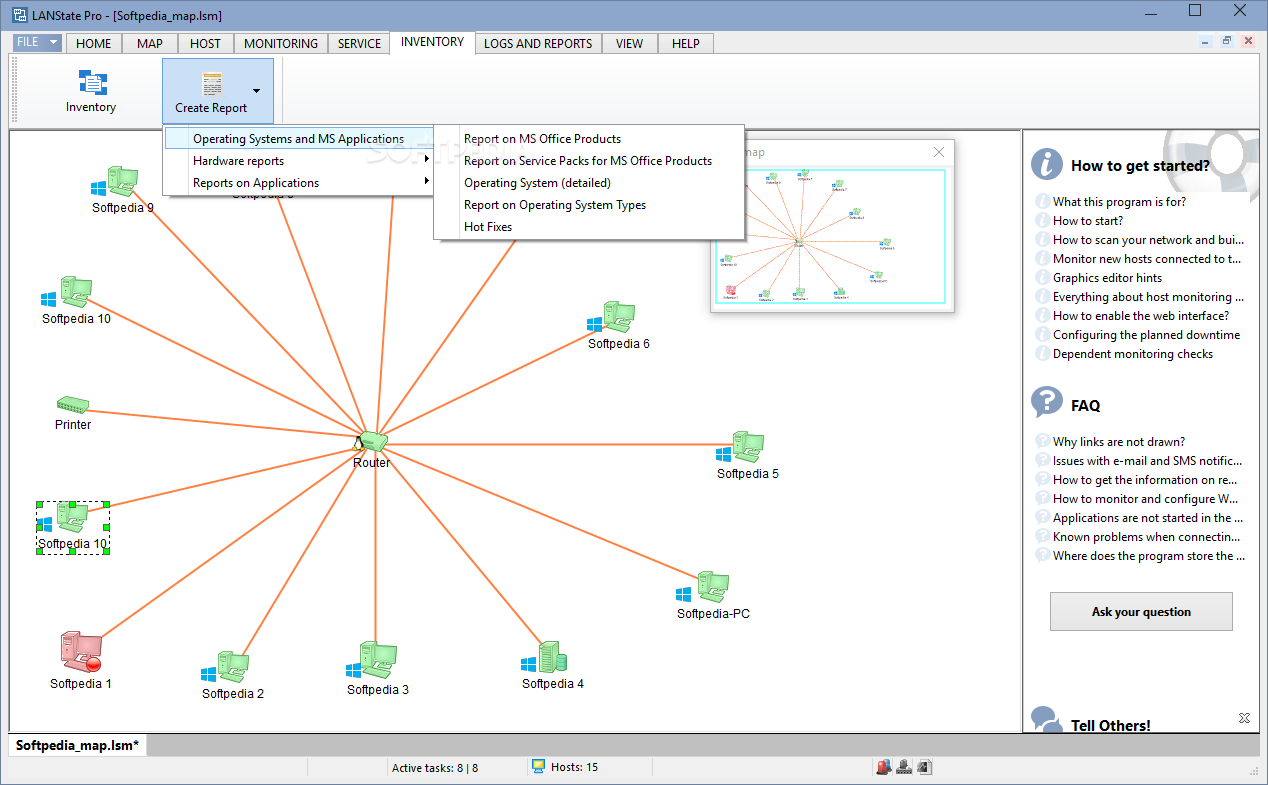Viewport: 1268px width, 785px height.
Task: Click the network device icon in status bar
Action: [x=904, y=767]
